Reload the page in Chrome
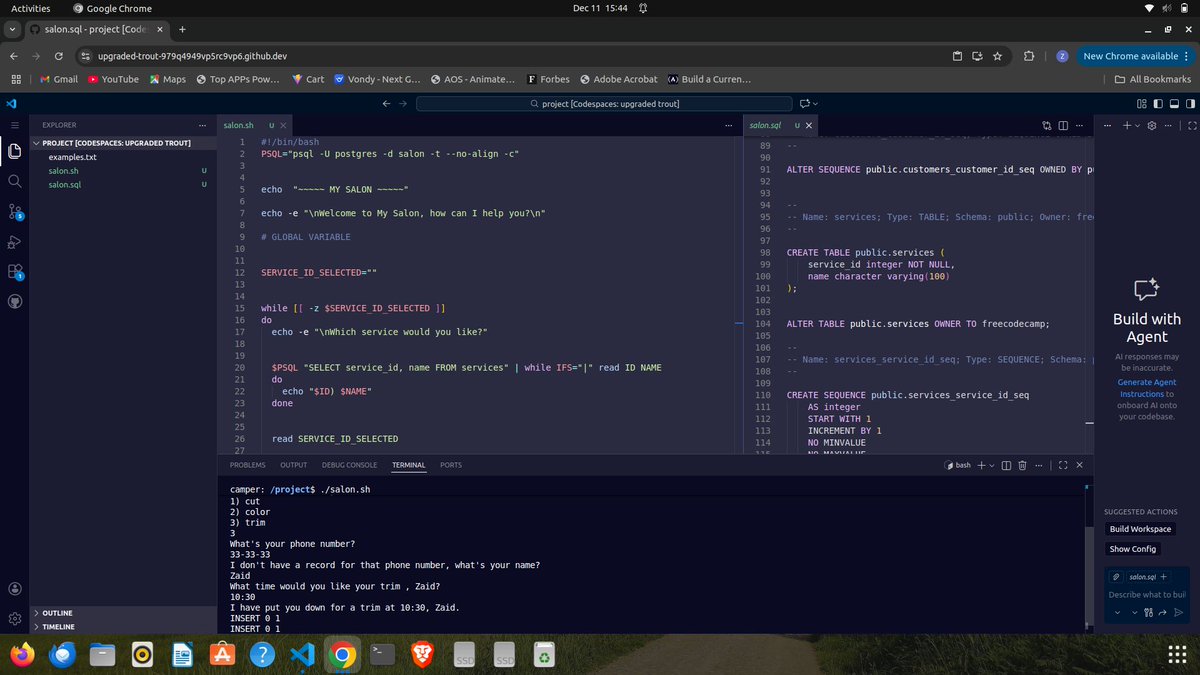 59,56
